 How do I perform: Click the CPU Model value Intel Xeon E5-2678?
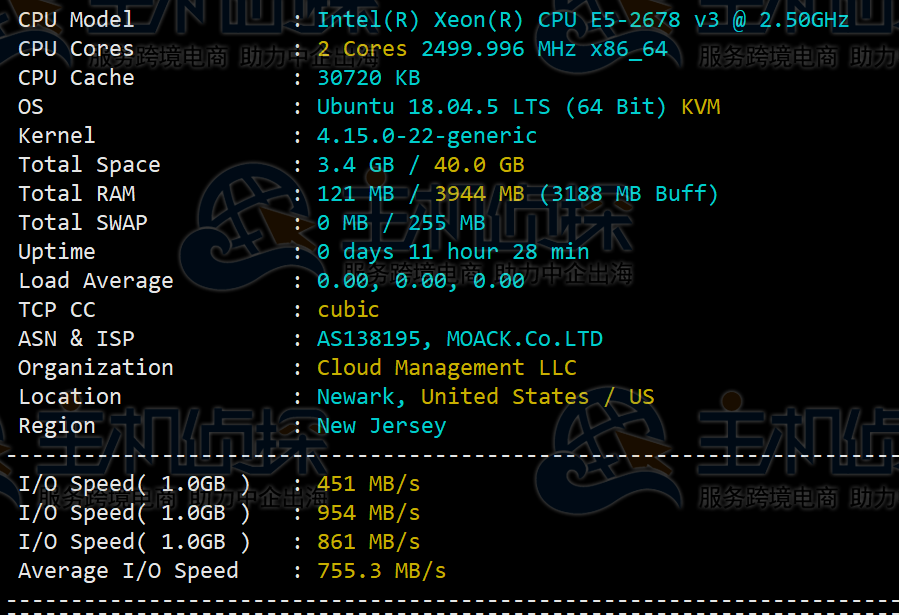(x=583, y=20)
